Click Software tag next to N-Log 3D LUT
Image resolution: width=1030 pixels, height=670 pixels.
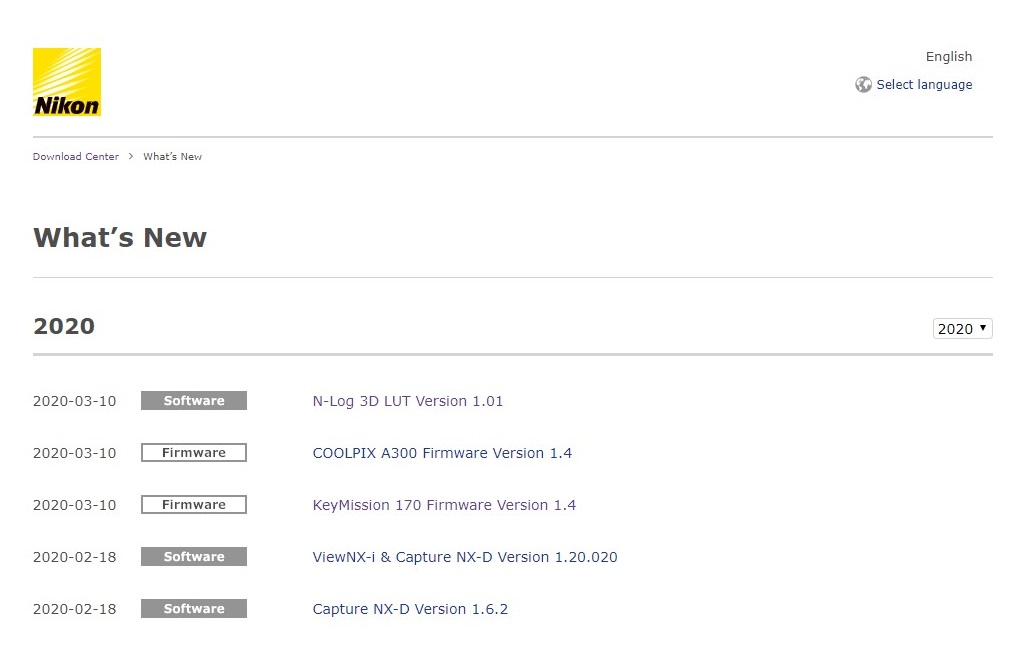(194, 401)
